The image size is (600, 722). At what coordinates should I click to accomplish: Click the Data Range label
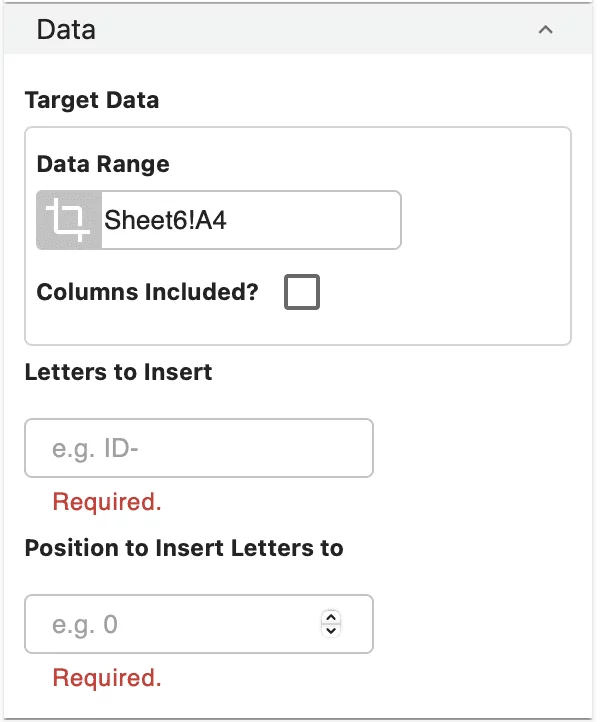point(103,164)
